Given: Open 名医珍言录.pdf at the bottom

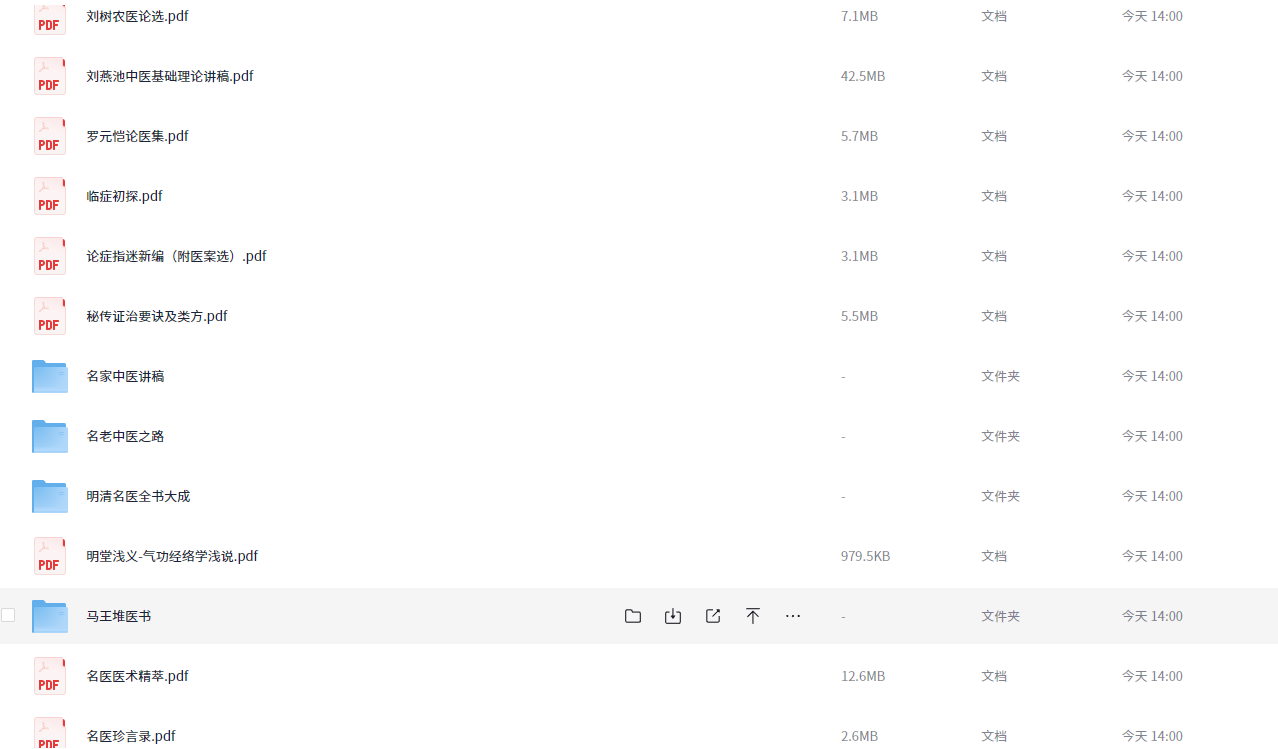Looking at the screenshot, I should coord(131,736).
